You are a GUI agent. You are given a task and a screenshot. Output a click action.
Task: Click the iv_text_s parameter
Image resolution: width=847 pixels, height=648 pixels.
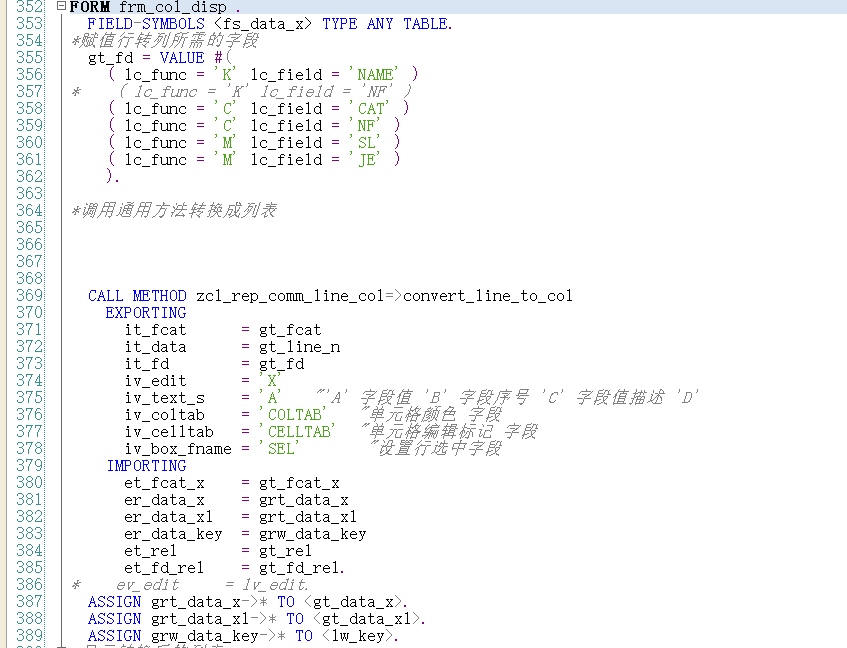164,397
